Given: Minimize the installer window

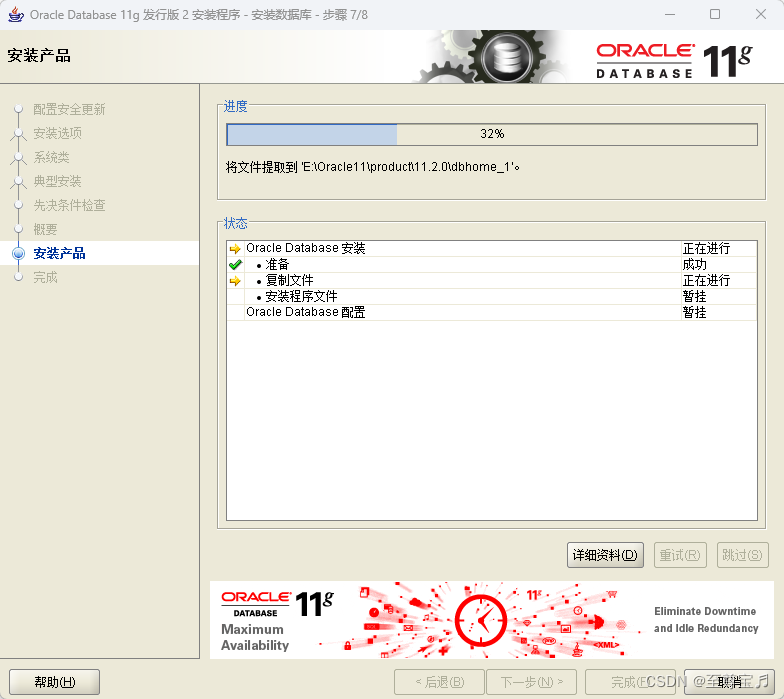Looking at the screenshot, I should coord(670,14).
